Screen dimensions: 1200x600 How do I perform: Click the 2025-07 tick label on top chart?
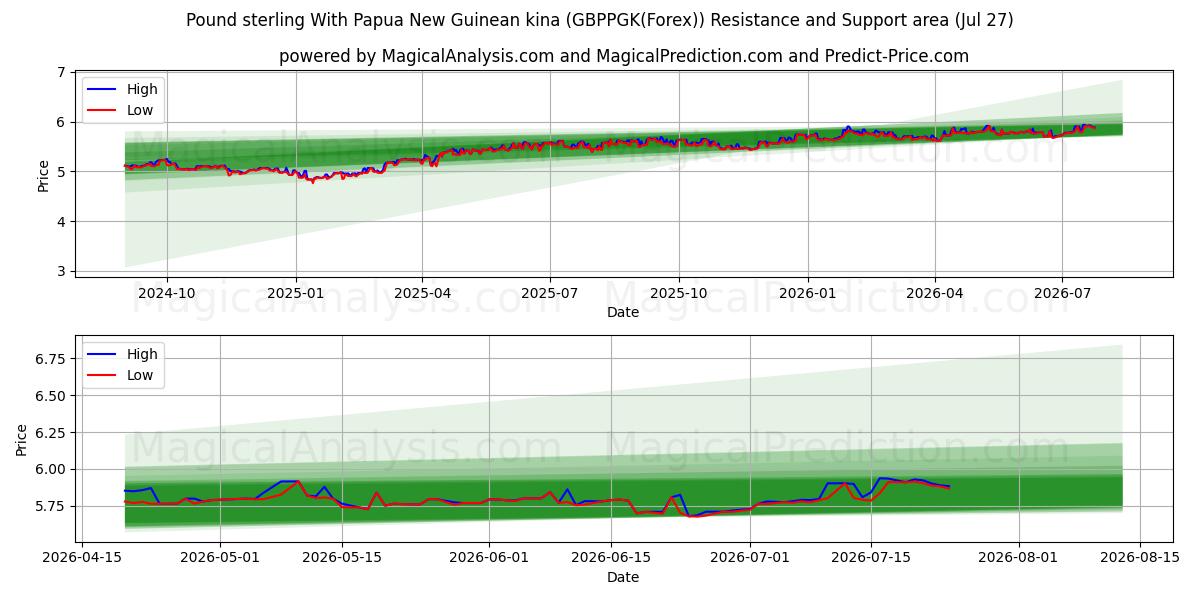[550, 293]
